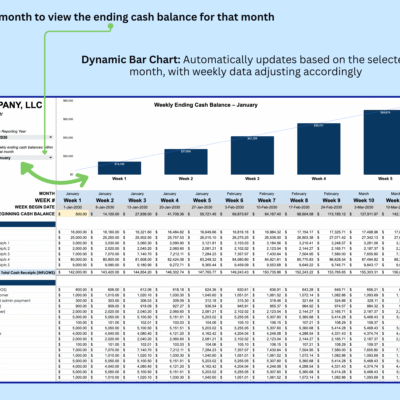Click the MONTH row label
This screenshot has height=400, width=400.
47,193
